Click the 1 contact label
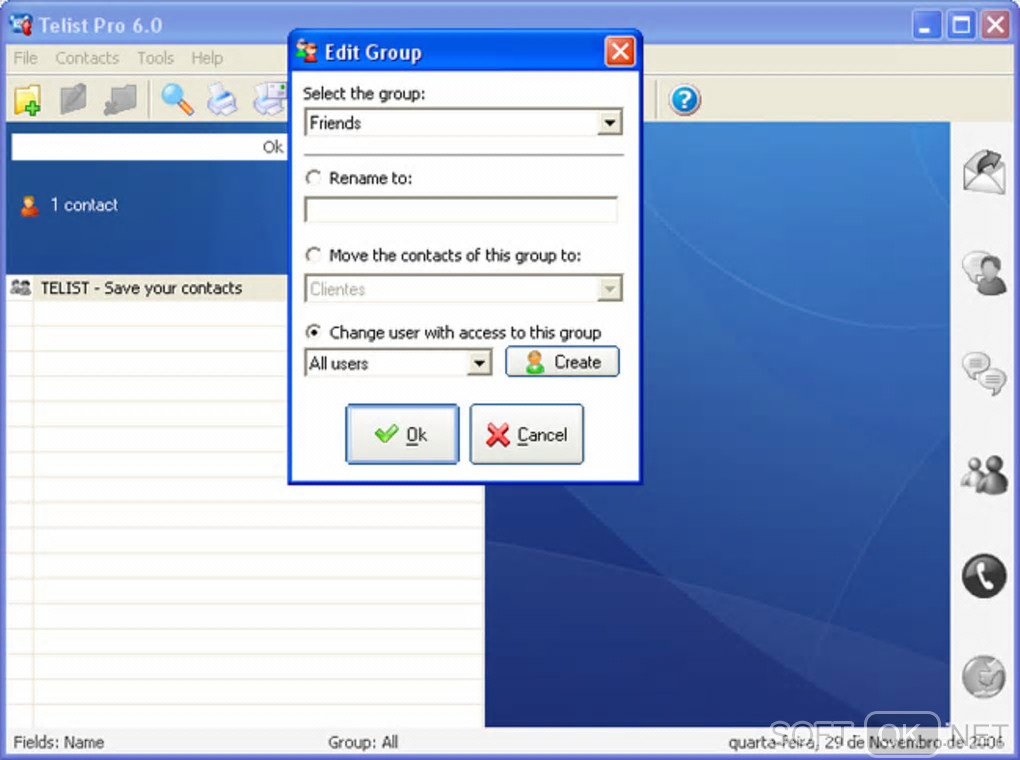 click(84, 205)
